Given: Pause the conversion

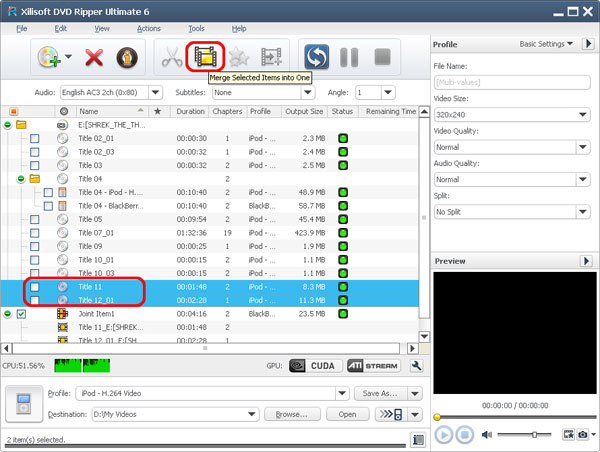Looking at the screenshot, I should click(x=349, y=57).
